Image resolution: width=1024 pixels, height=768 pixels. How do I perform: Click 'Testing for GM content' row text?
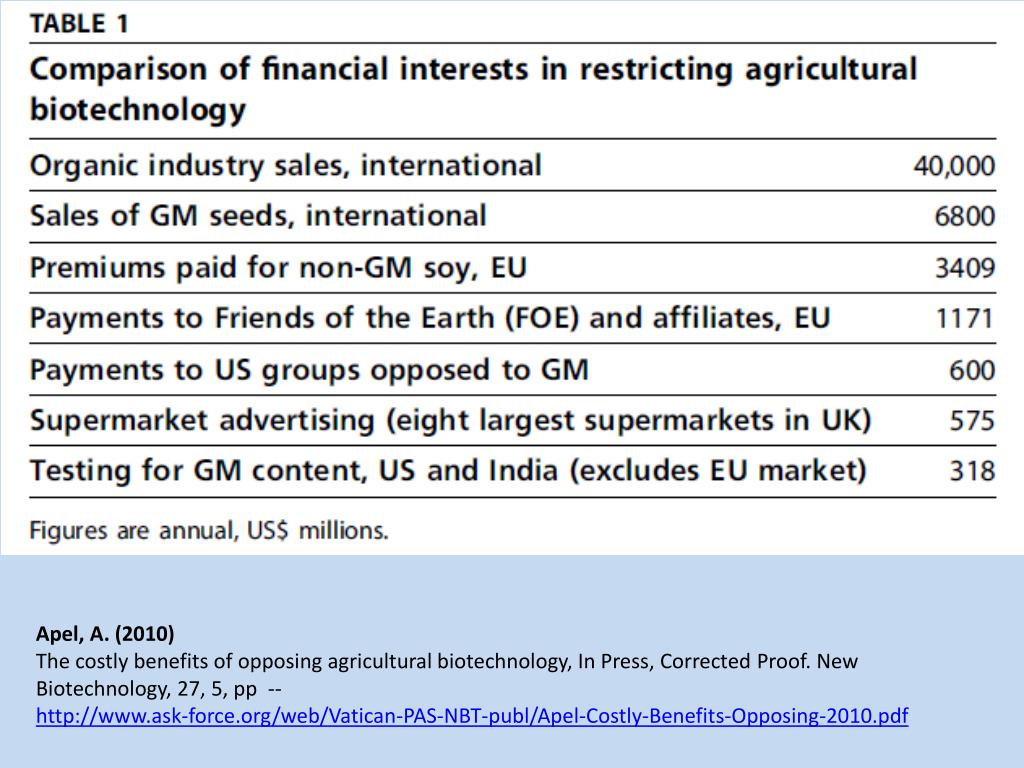[x=448, y=471]
